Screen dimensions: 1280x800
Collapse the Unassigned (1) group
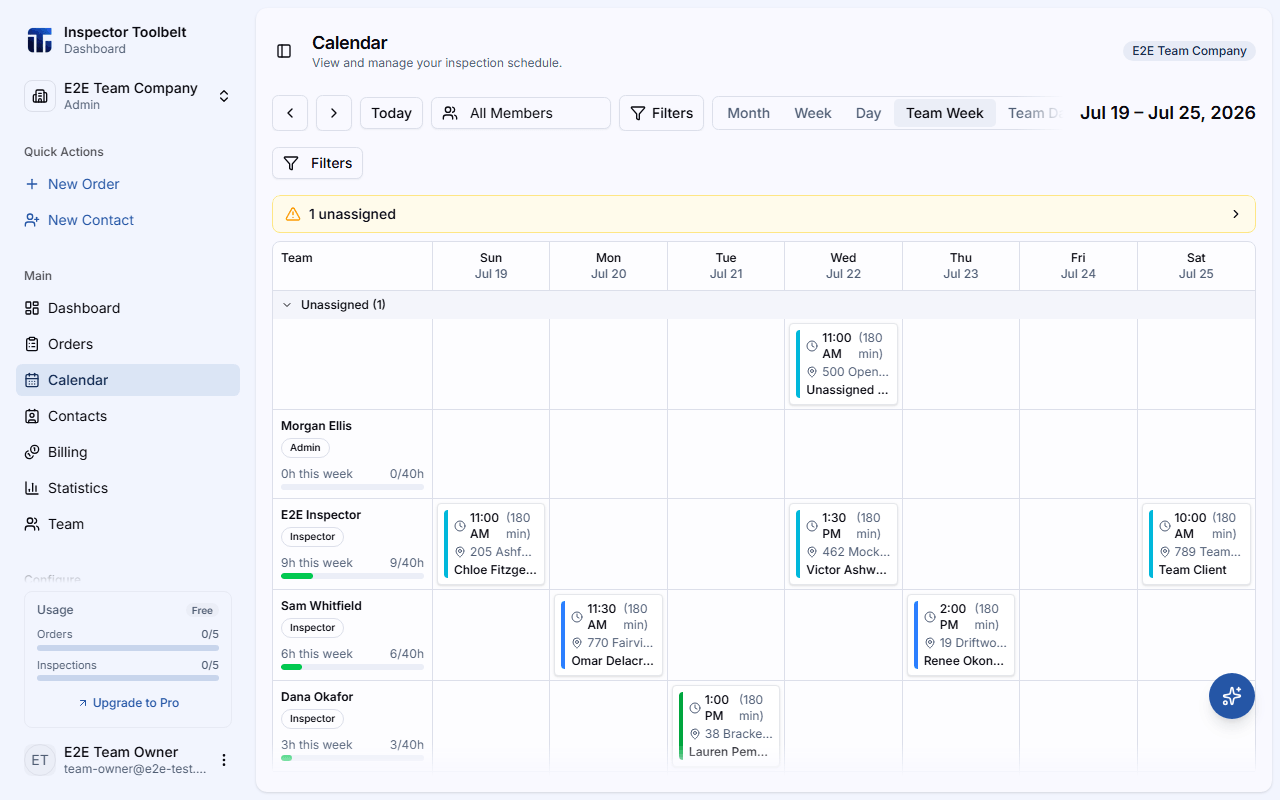pos(287,305)
